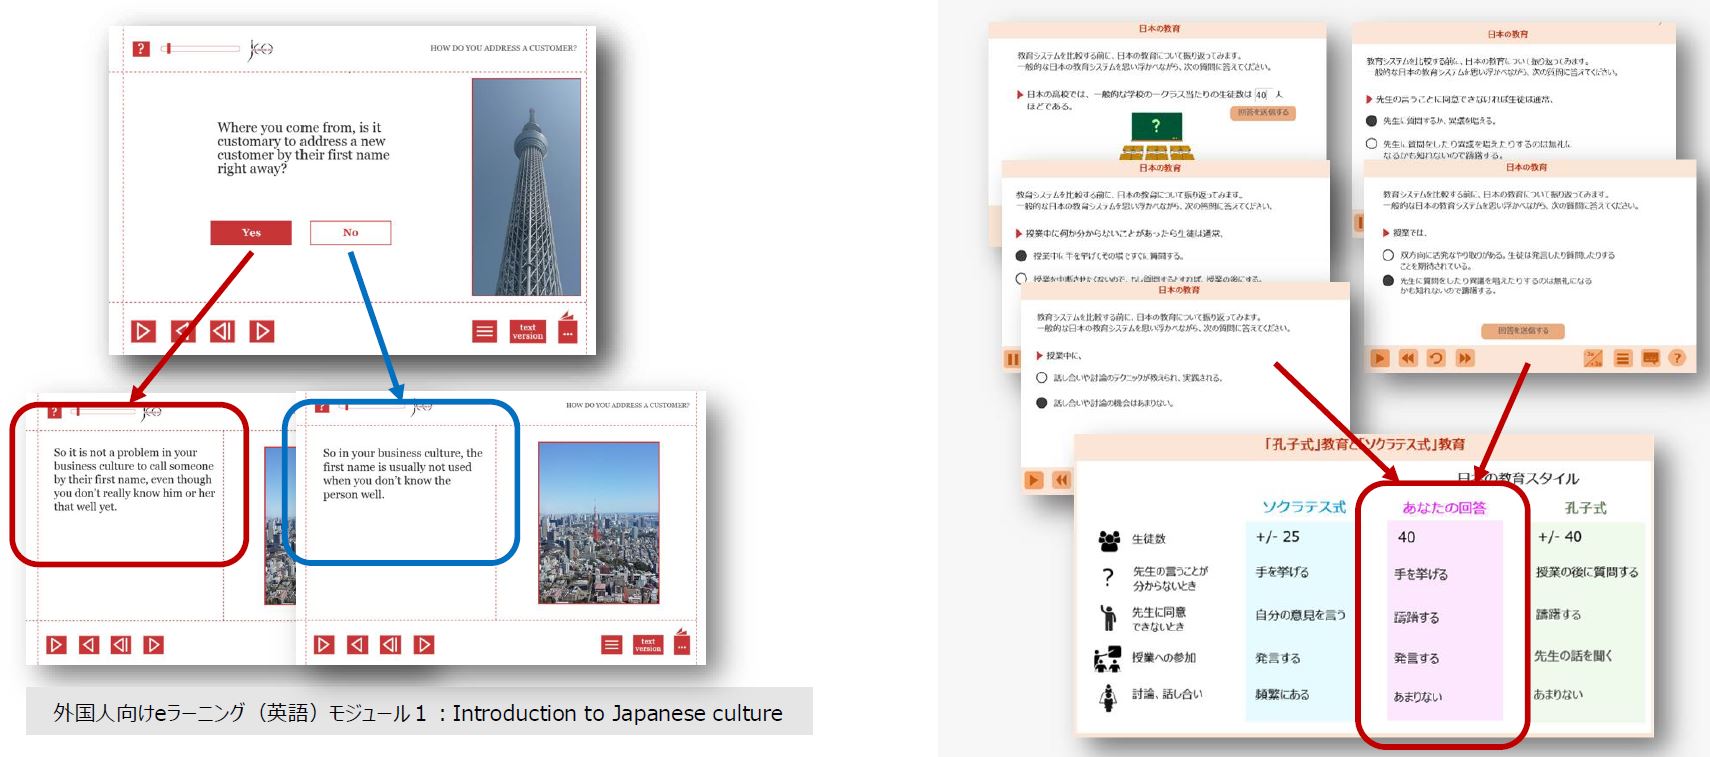This screenshot has width=1710, height=757.
Task: Click the 孔子式 column header
Action: (1586, 508)
